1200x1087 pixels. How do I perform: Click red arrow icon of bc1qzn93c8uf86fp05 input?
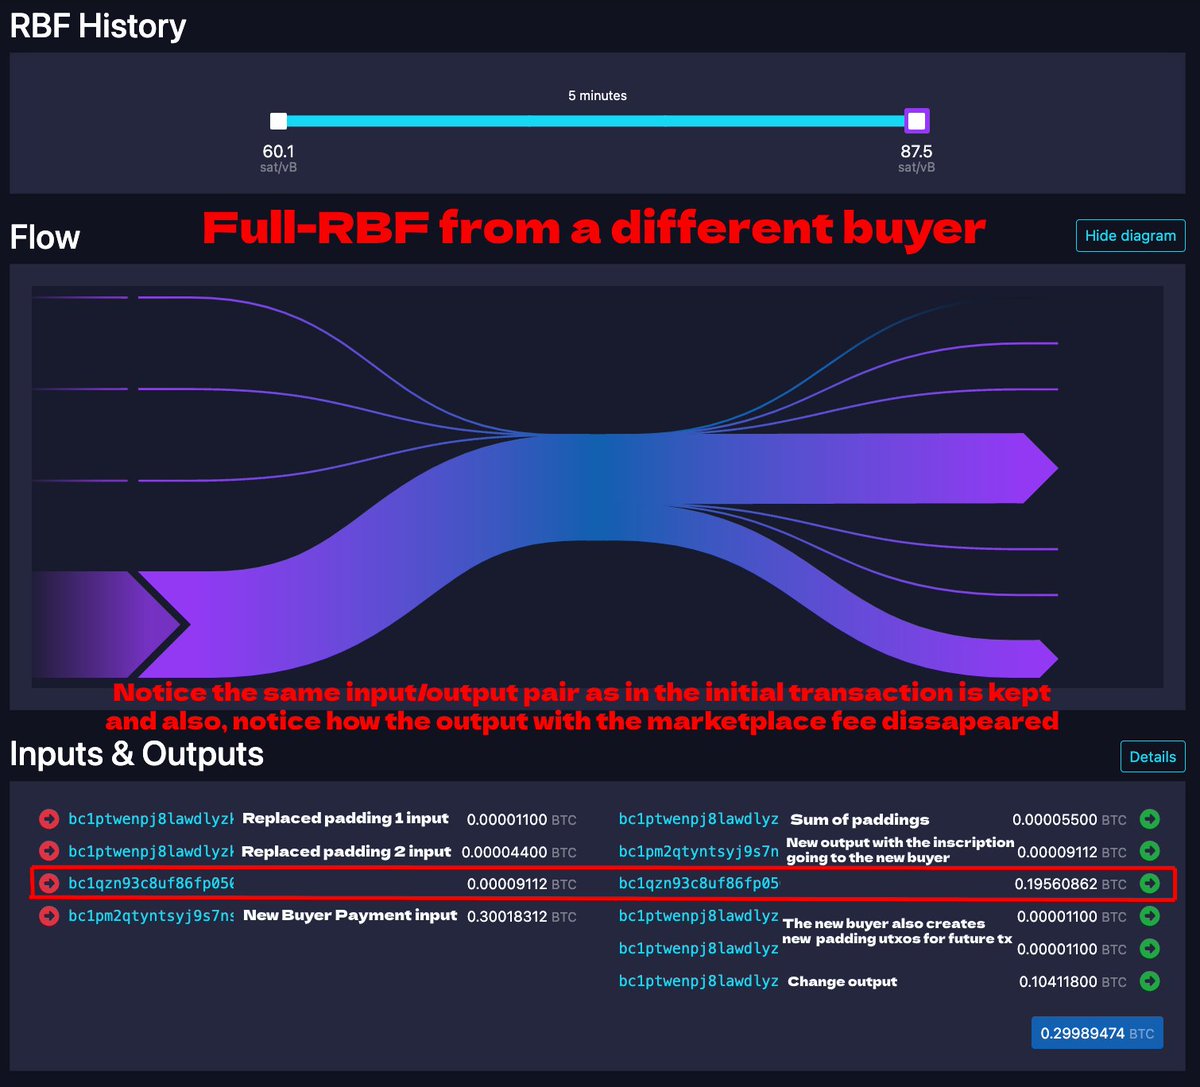49,884
